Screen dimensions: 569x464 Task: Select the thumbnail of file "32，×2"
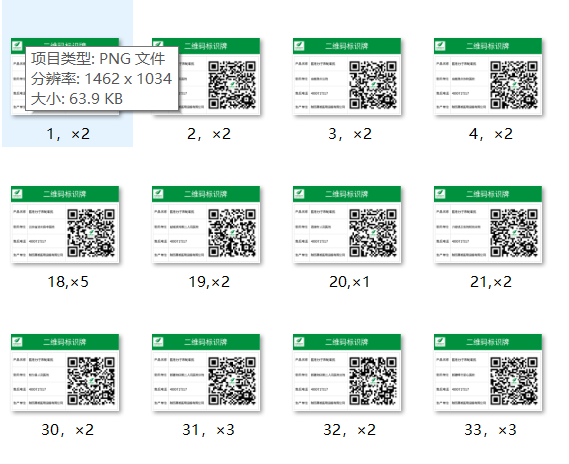(x=347, y=373)
